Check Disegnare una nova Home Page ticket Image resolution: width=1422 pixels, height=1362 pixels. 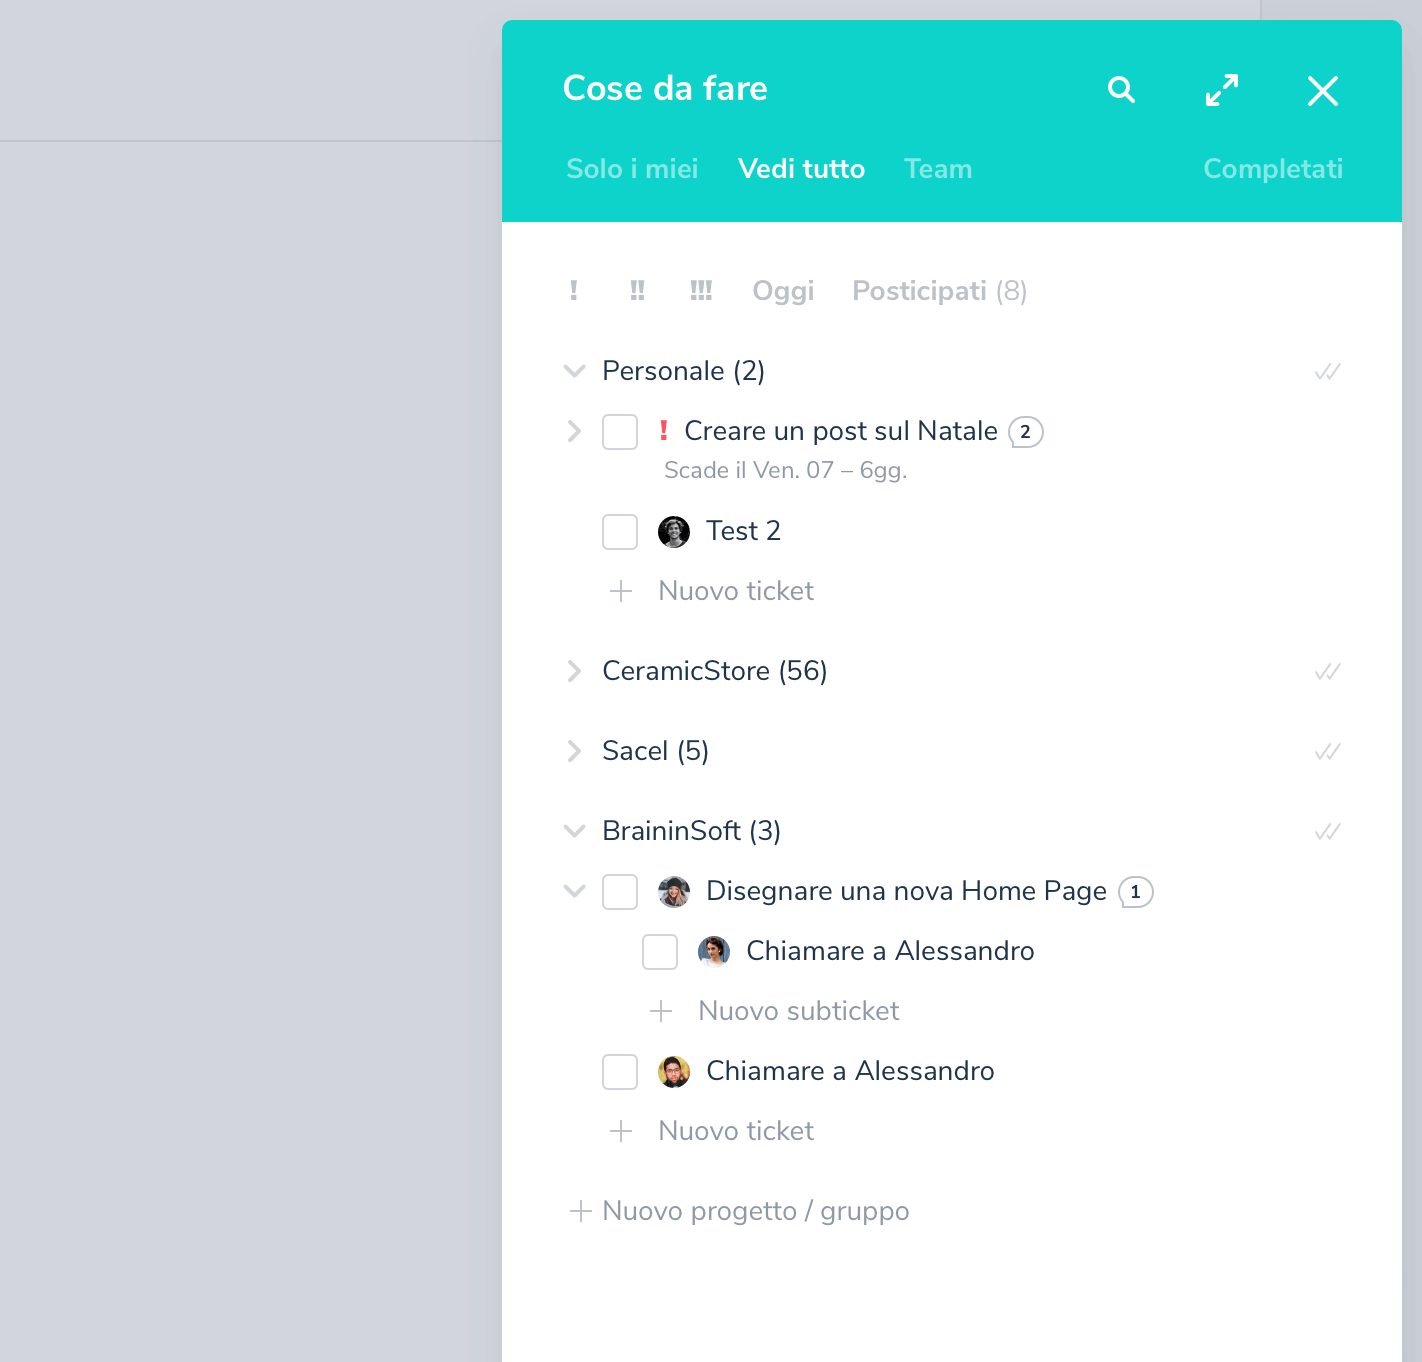pos(620,892)
